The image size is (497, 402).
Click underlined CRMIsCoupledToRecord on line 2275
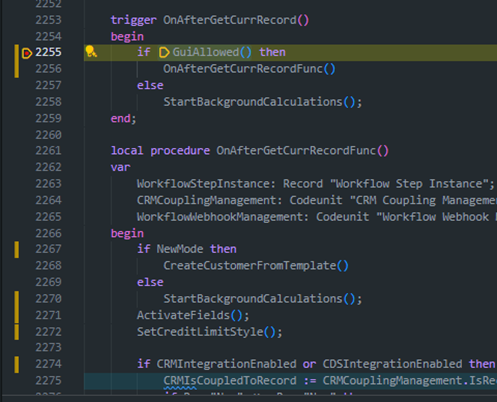(230, 381)
